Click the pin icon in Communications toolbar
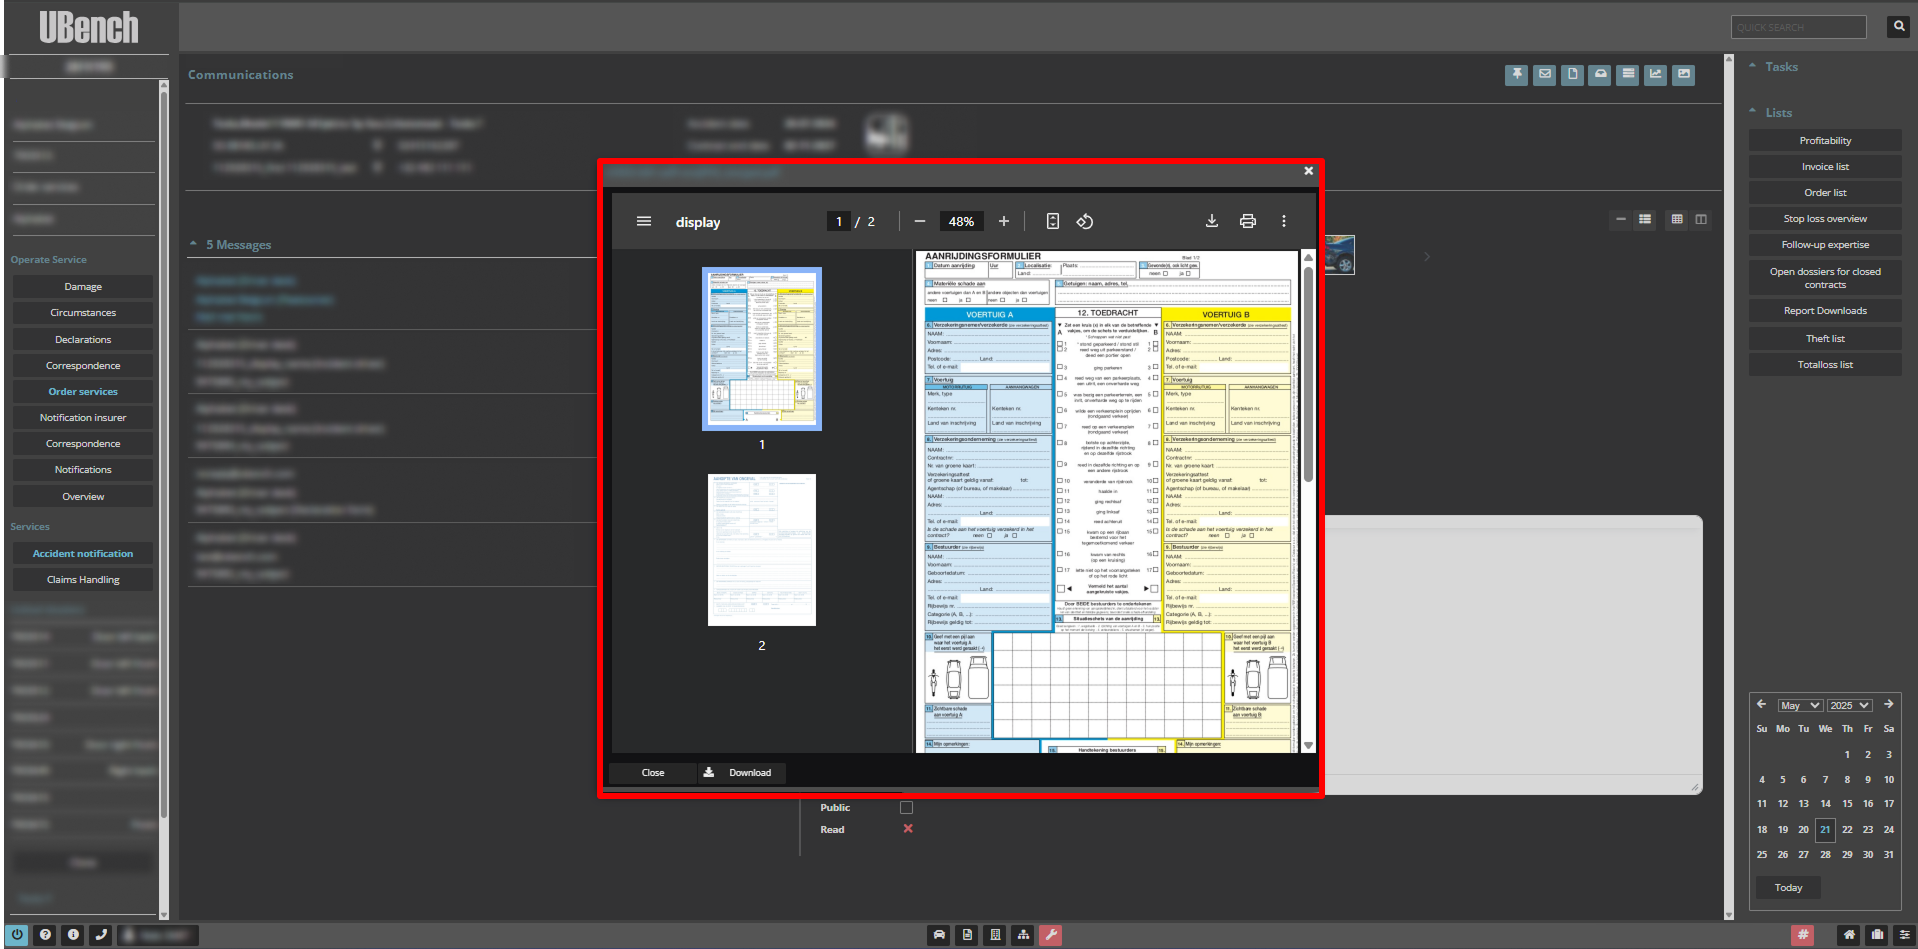The width and height of the screenshot is (1918, 949). 1516,74
